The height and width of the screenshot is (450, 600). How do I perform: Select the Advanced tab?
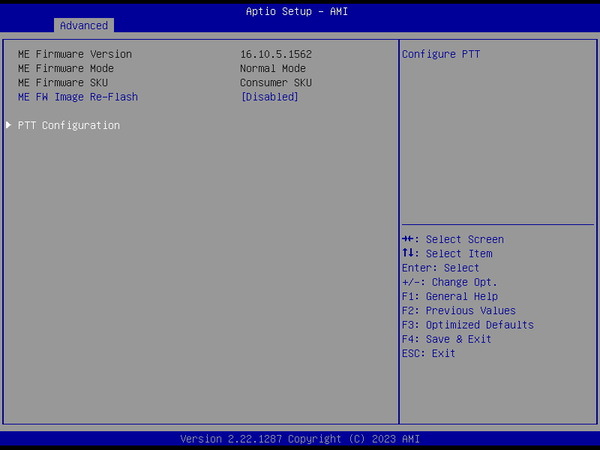click(84, 26)
